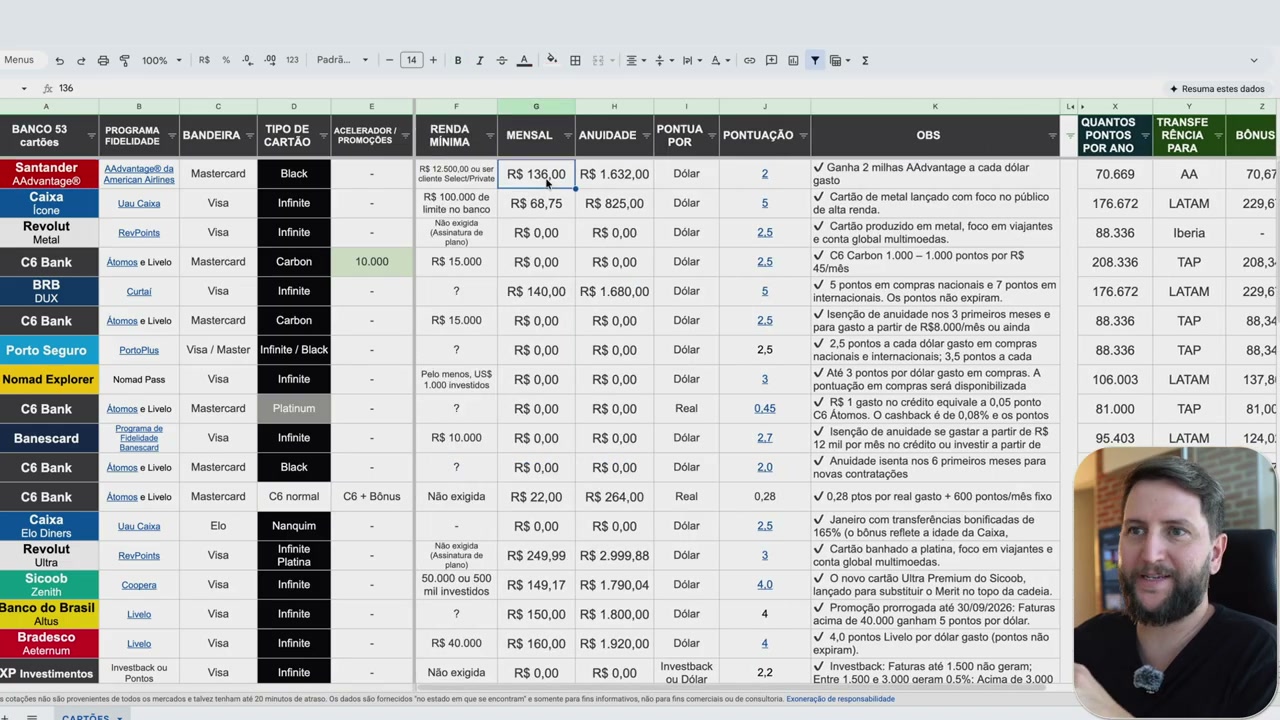
Task: Open text wrapping options
Action: click(x=690, y=60)
